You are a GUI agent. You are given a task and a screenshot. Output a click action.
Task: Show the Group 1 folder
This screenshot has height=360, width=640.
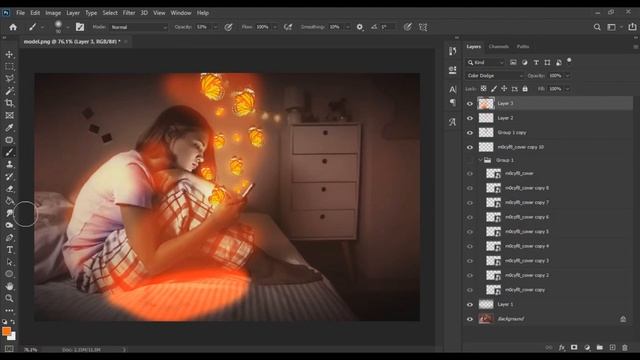(470, 160)
